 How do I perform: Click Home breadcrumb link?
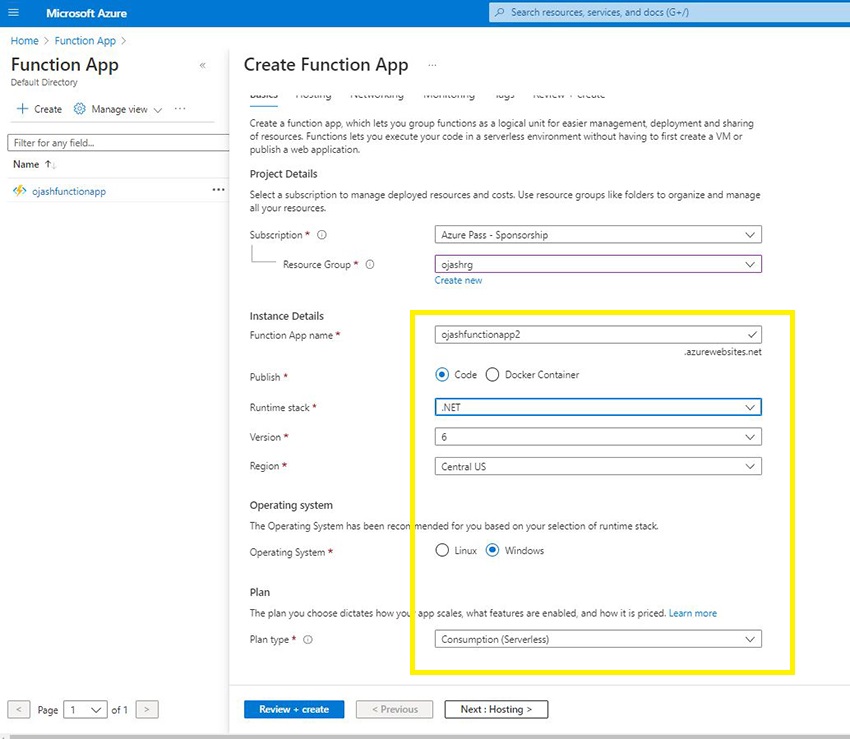click(x=24, y=41)
